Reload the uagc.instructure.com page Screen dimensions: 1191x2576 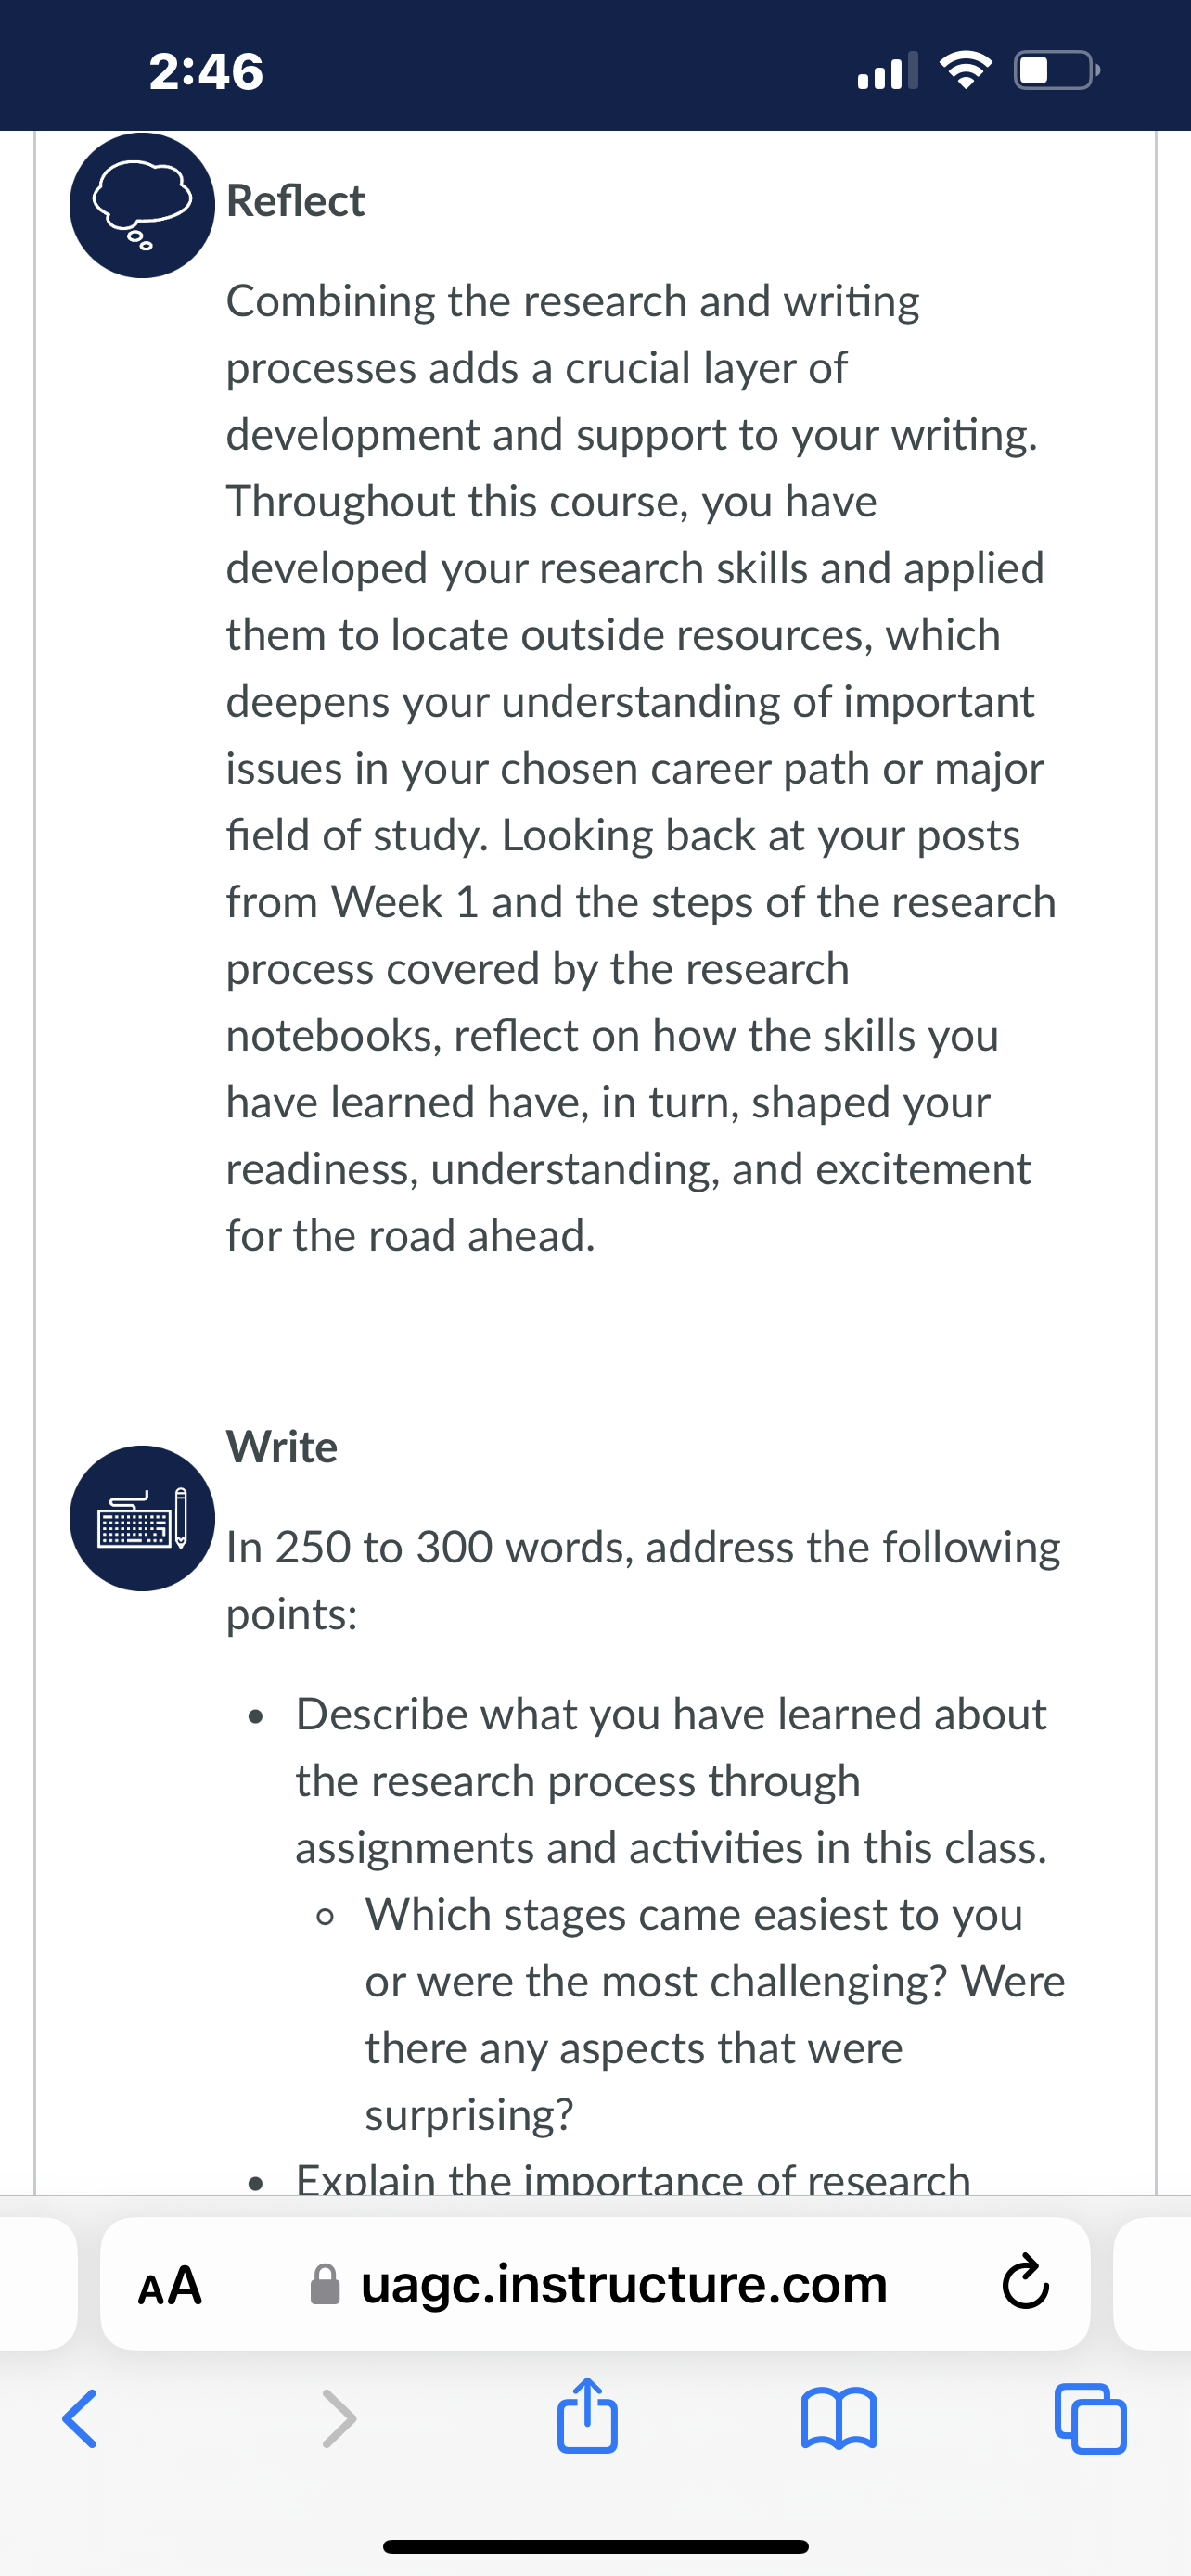[x=1025, y=2284]
